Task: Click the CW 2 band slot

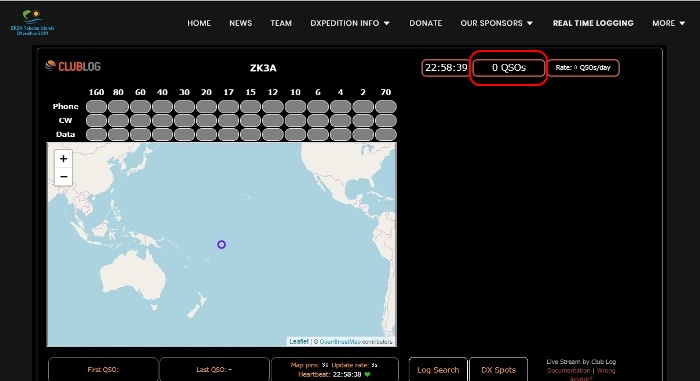Action: pos(363,121)
